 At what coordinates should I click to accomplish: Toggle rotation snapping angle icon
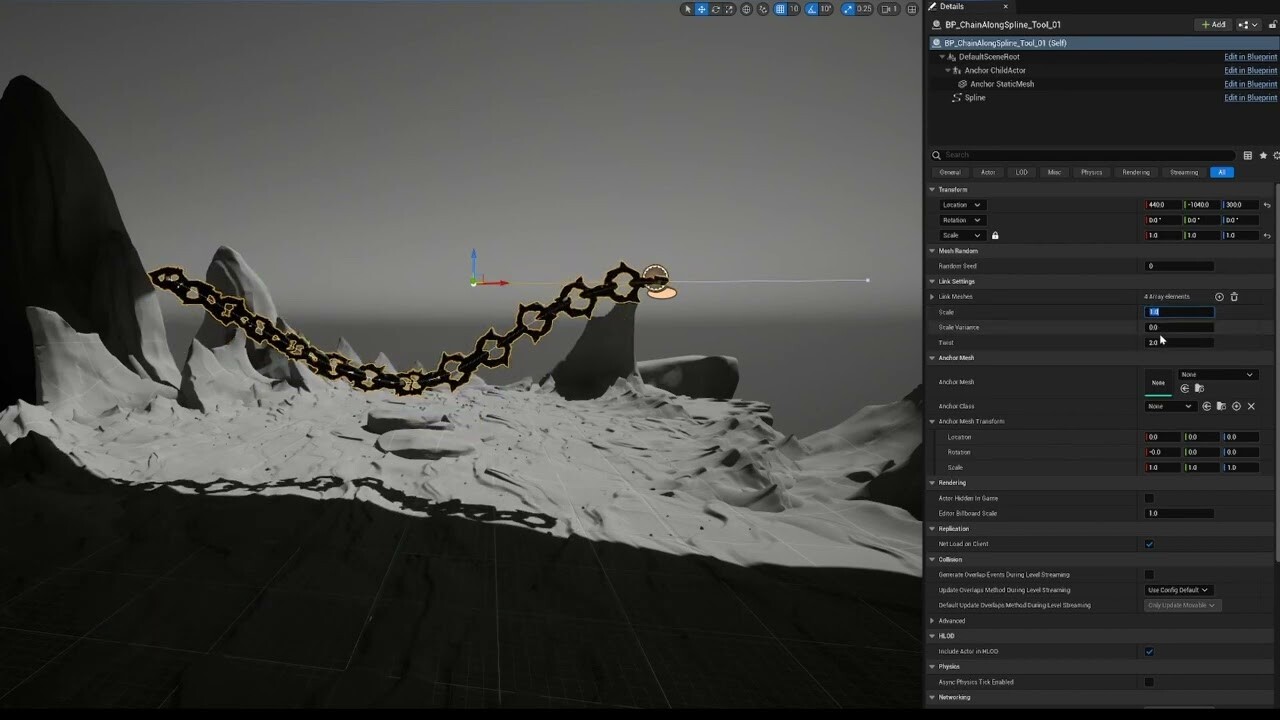(x=809, y=8)
